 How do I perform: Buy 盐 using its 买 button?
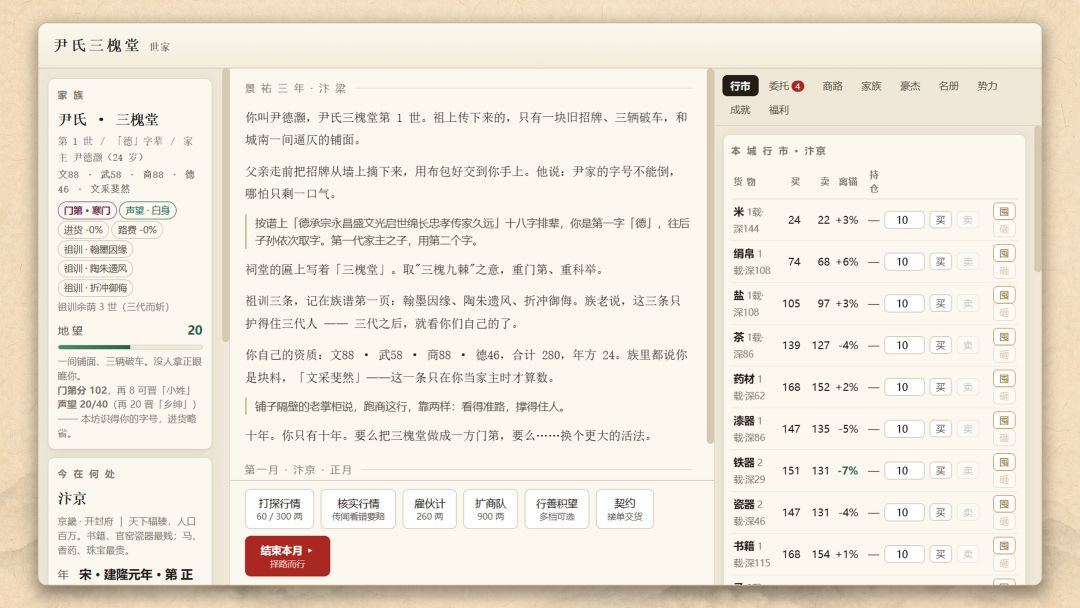pyautogui.click(x=940, y=304)
